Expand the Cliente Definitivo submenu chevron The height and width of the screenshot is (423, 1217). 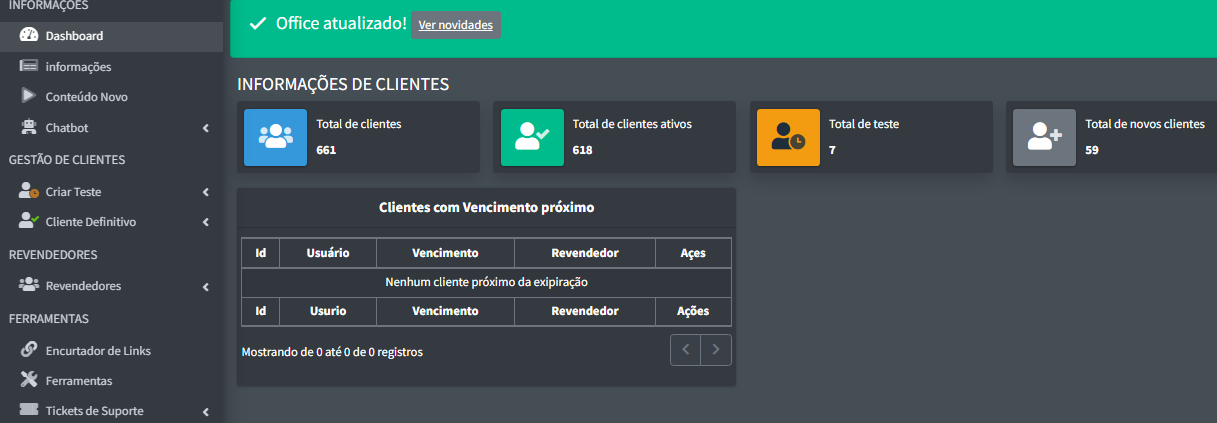point(205,222)
